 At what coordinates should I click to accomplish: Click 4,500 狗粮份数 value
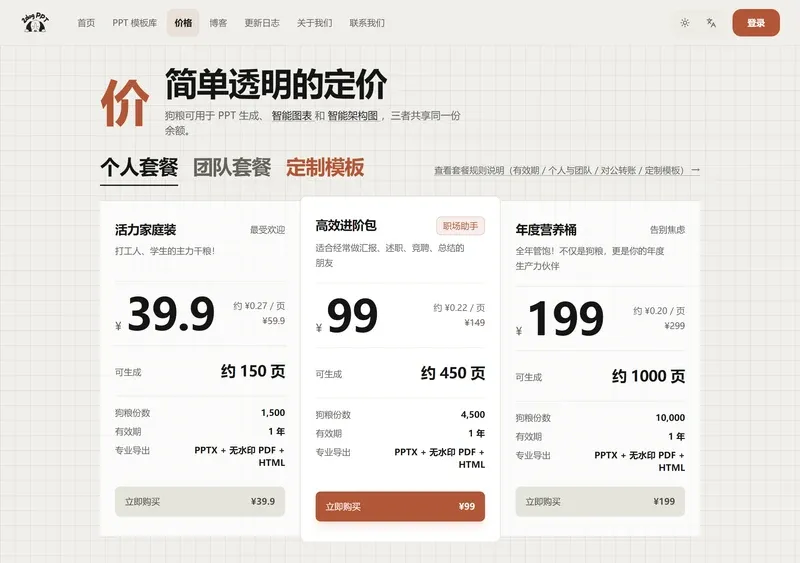473,415
